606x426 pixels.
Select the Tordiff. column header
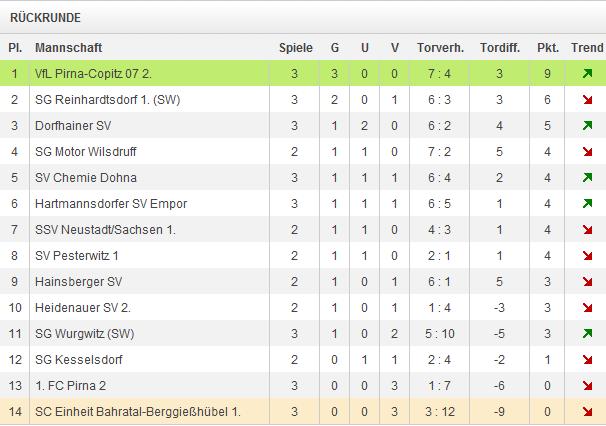[500, 48]
